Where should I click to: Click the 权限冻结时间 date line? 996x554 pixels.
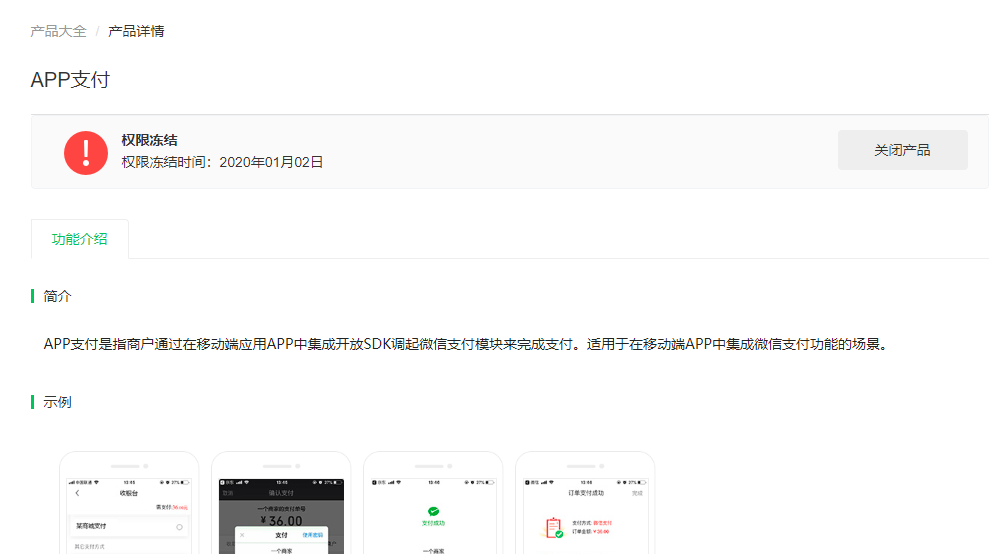click(222, 162)
